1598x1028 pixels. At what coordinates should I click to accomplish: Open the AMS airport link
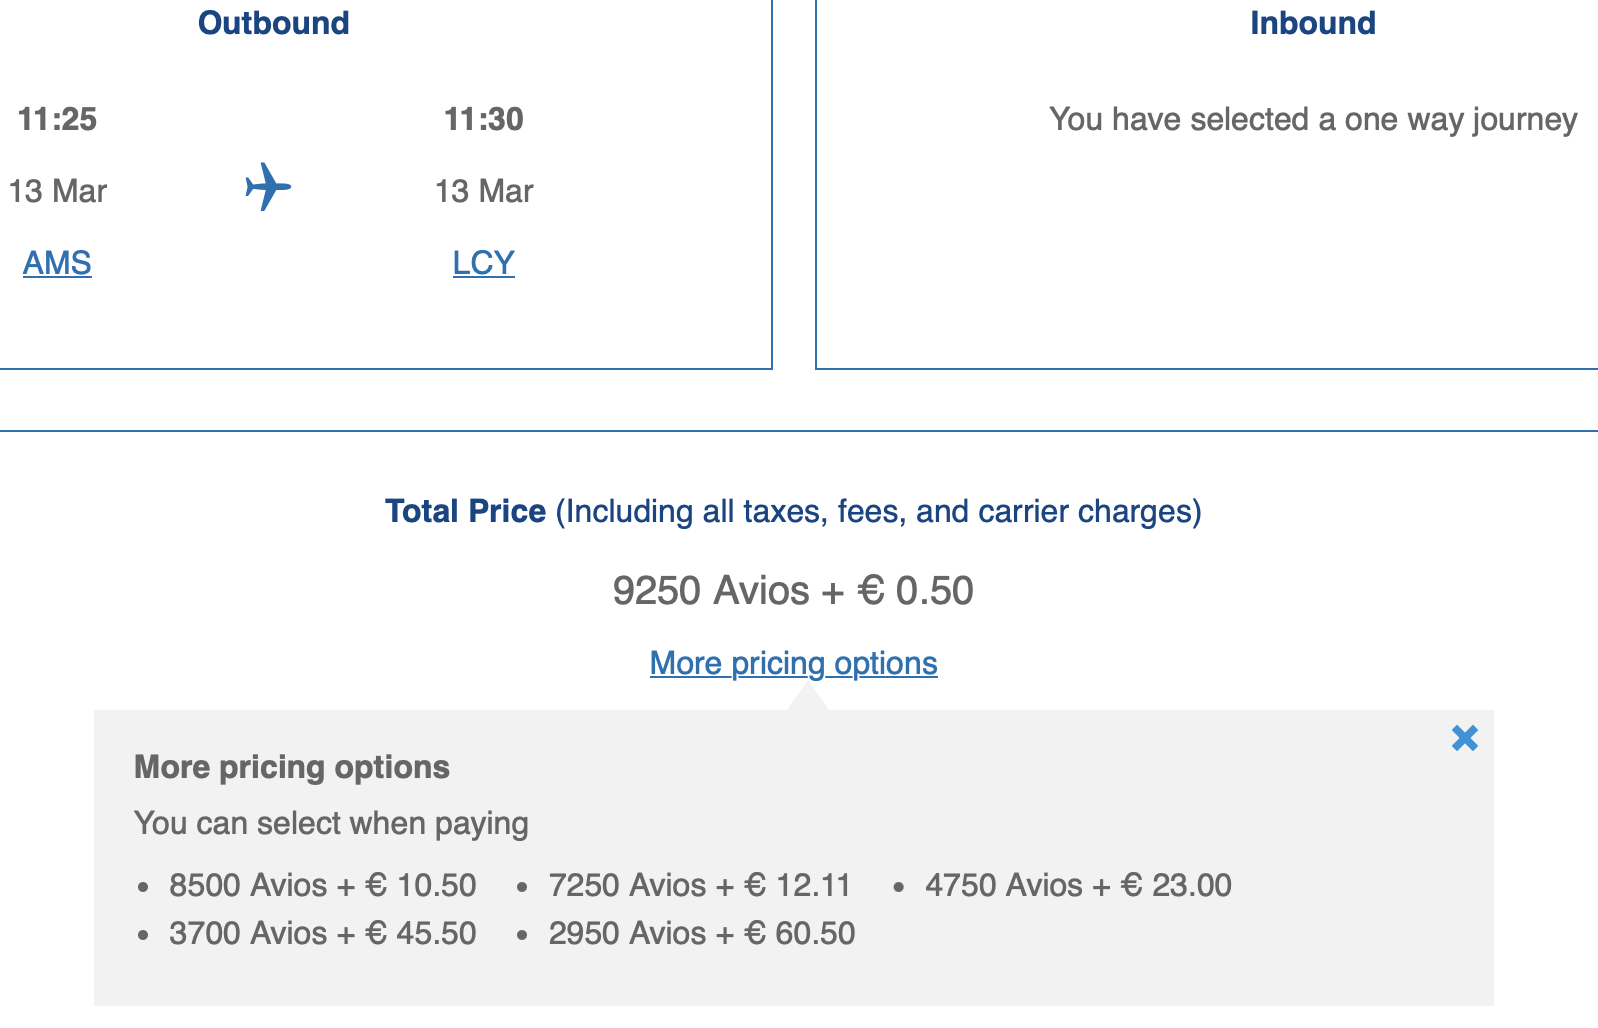pyautogui.click(x=57, y=263)
